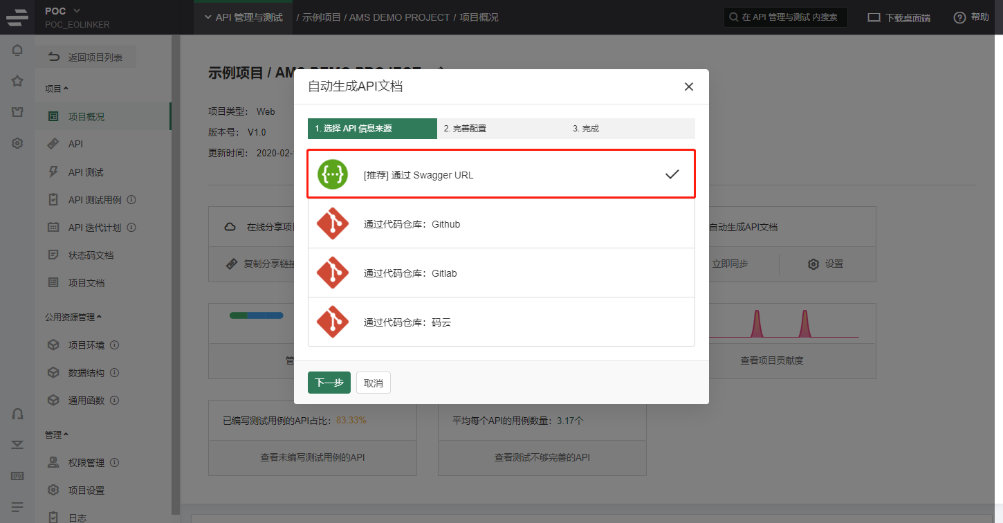Open 项目设置 in the sidebar
1003x523 pixels.
pyautogui.click(x=103, y=490)
